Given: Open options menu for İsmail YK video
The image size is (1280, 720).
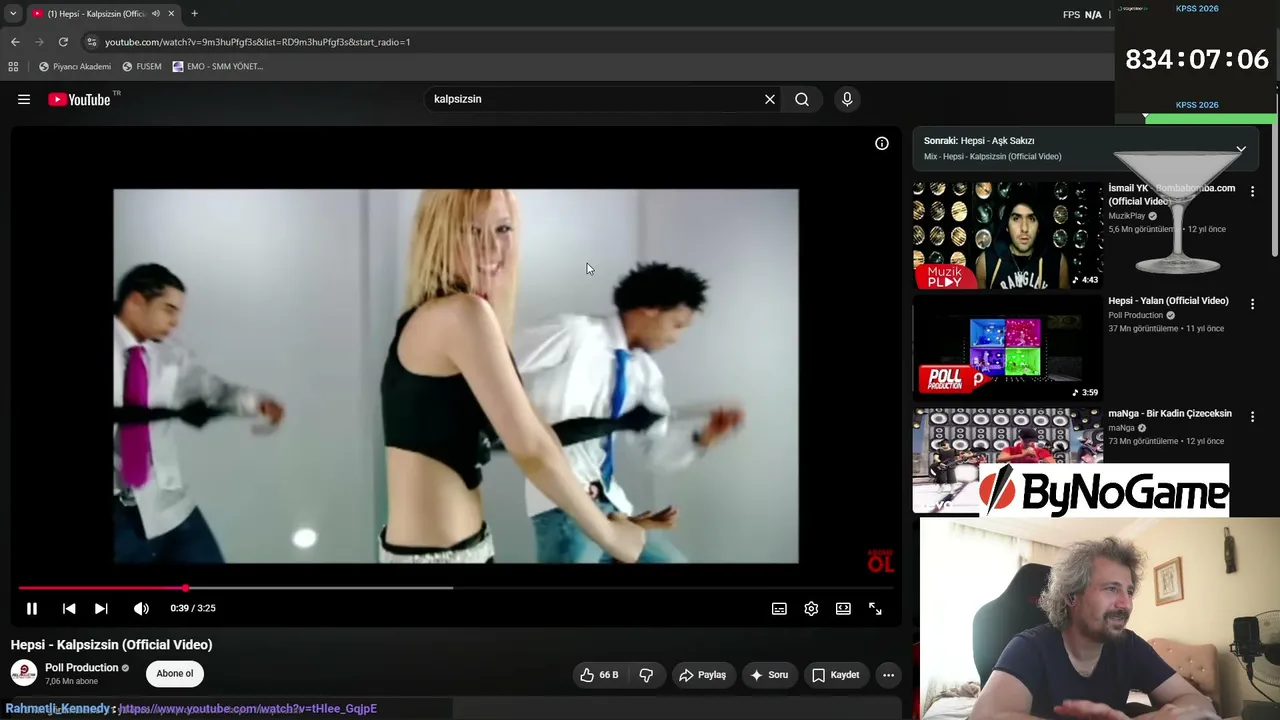Looking at the screenshot, I should [x=1252, y=191].
